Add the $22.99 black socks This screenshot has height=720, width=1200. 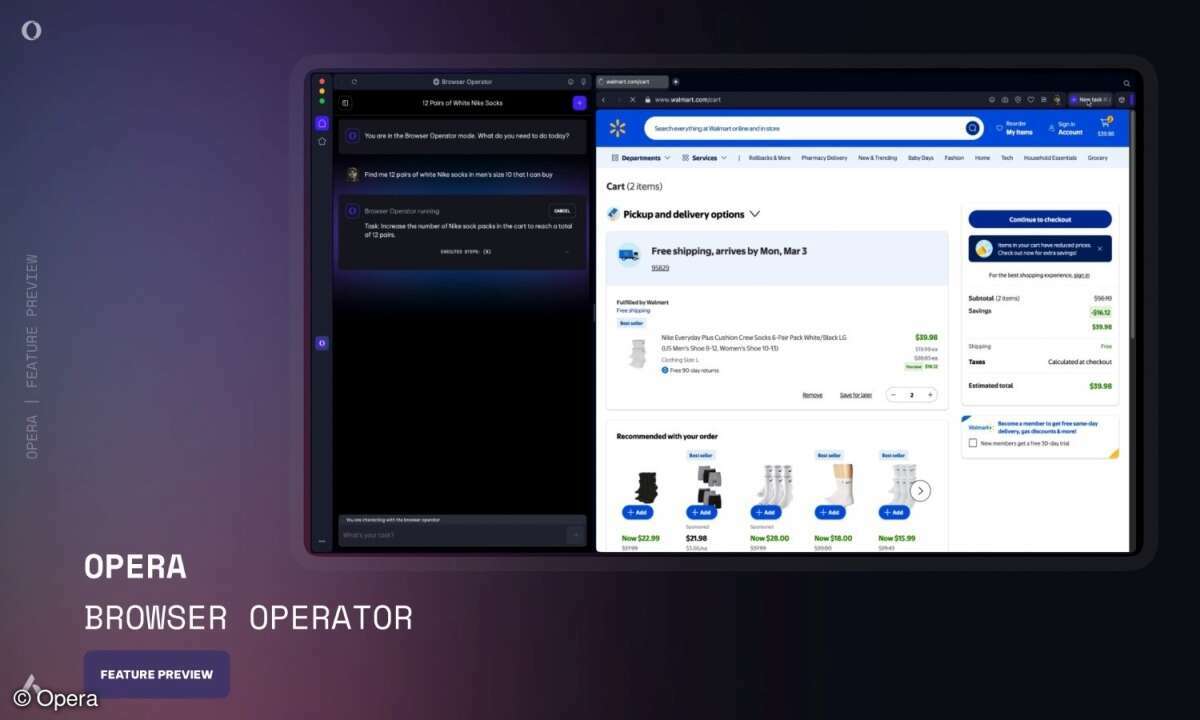coord(638,512)
